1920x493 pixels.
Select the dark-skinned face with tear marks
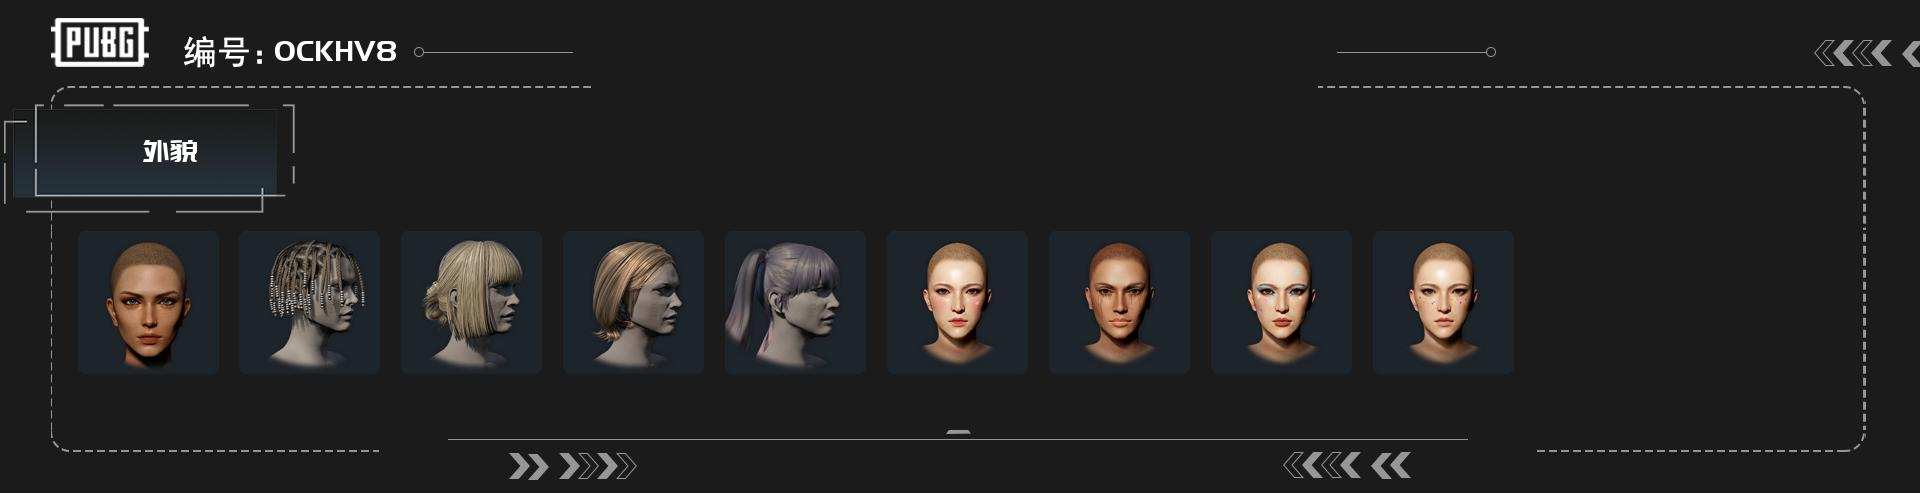[x=1120, y=303]
